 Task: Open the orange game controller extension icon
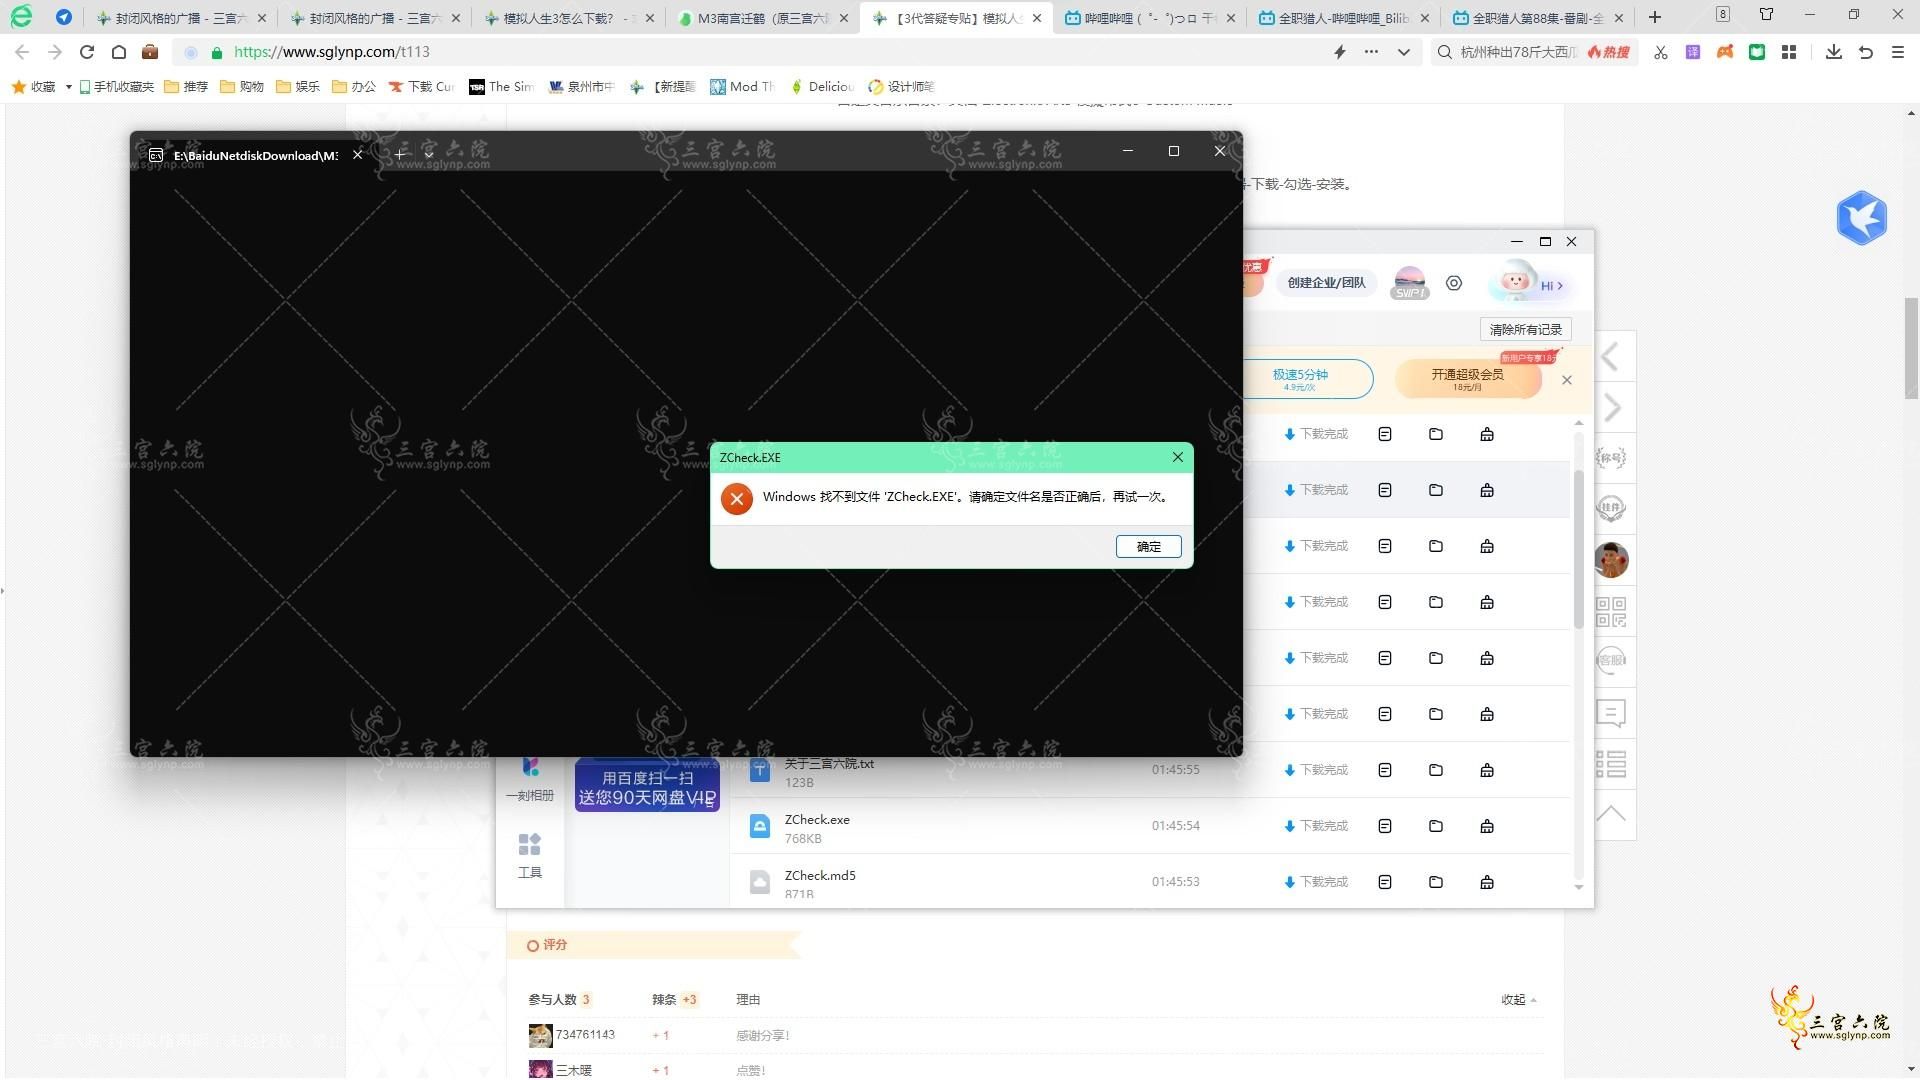tap(1725, 52)
